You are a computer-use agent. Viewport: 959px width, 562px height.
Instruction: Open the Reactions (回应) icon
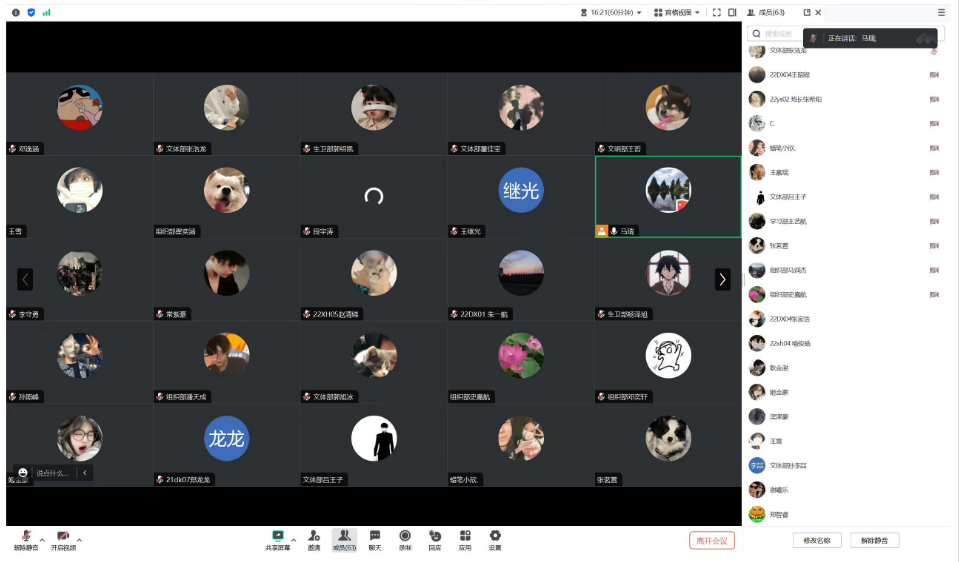435,536
